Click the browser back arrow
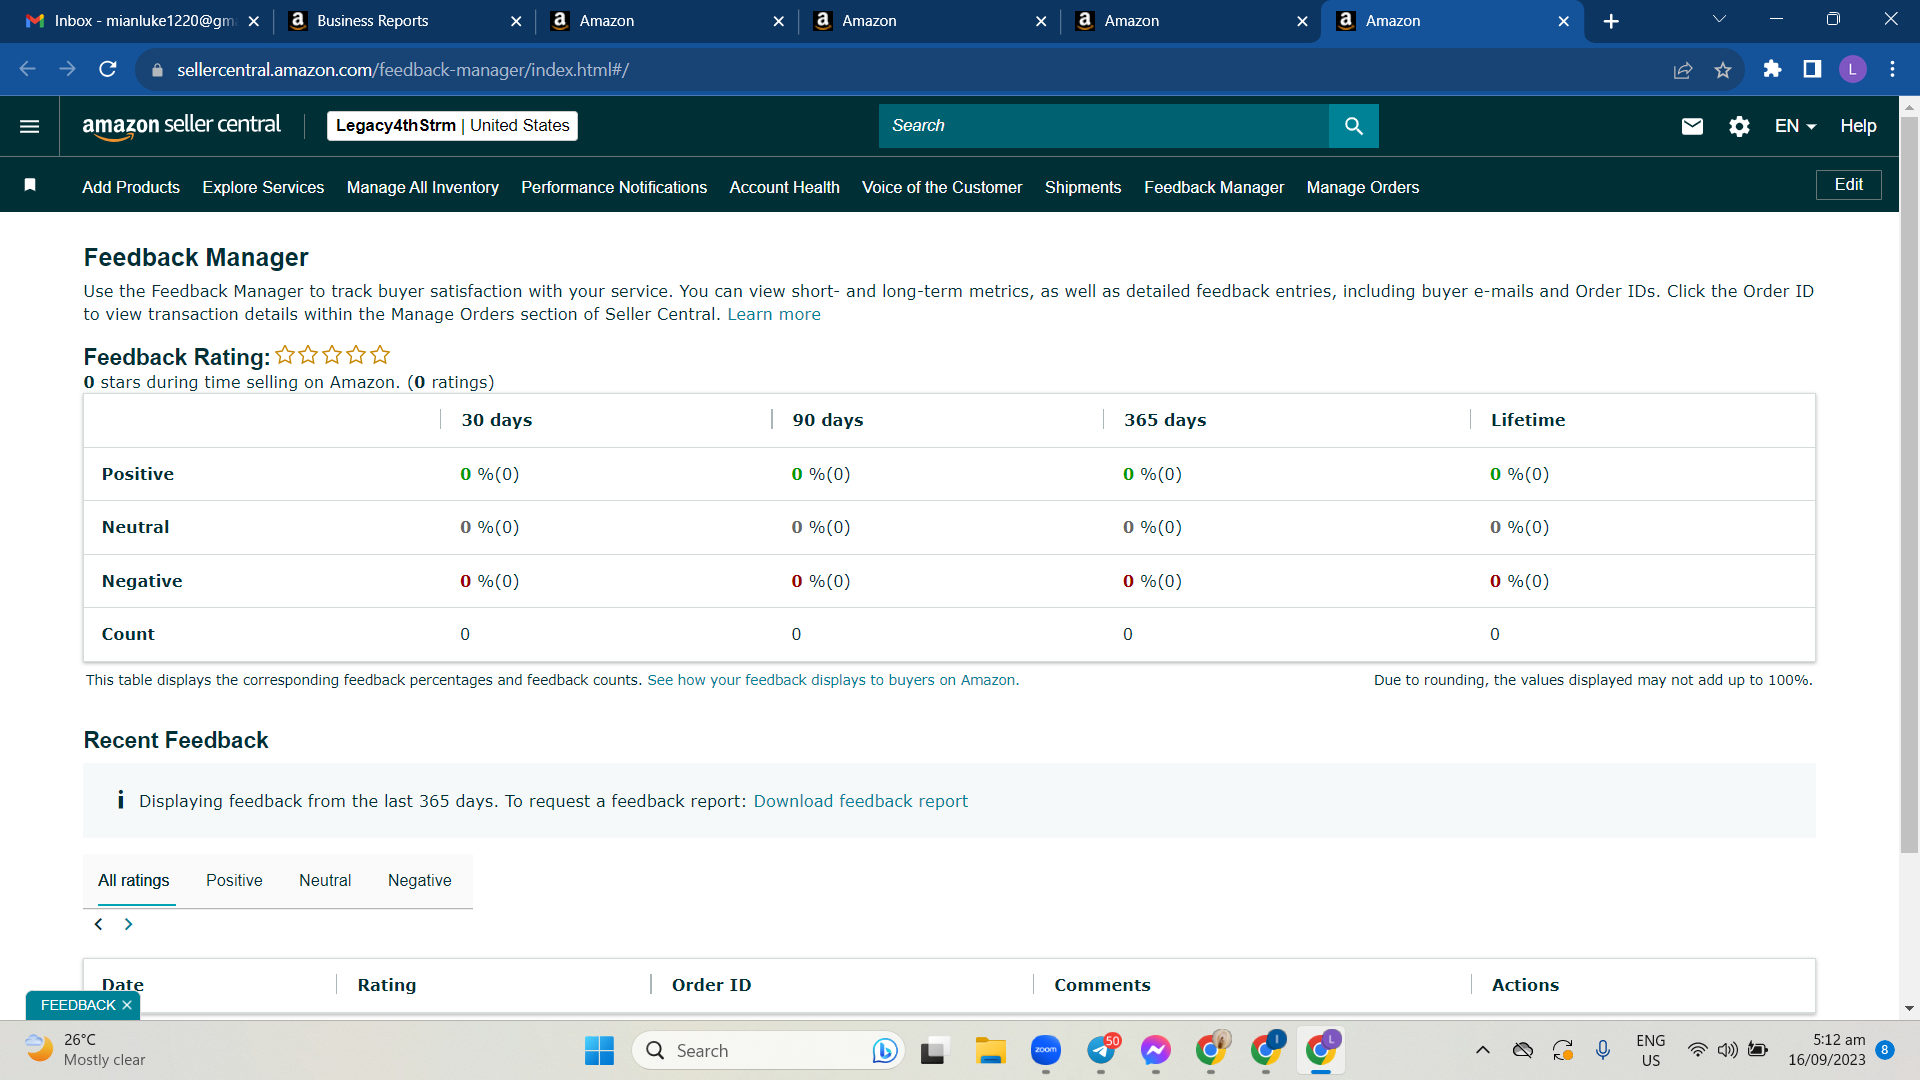 28,69
